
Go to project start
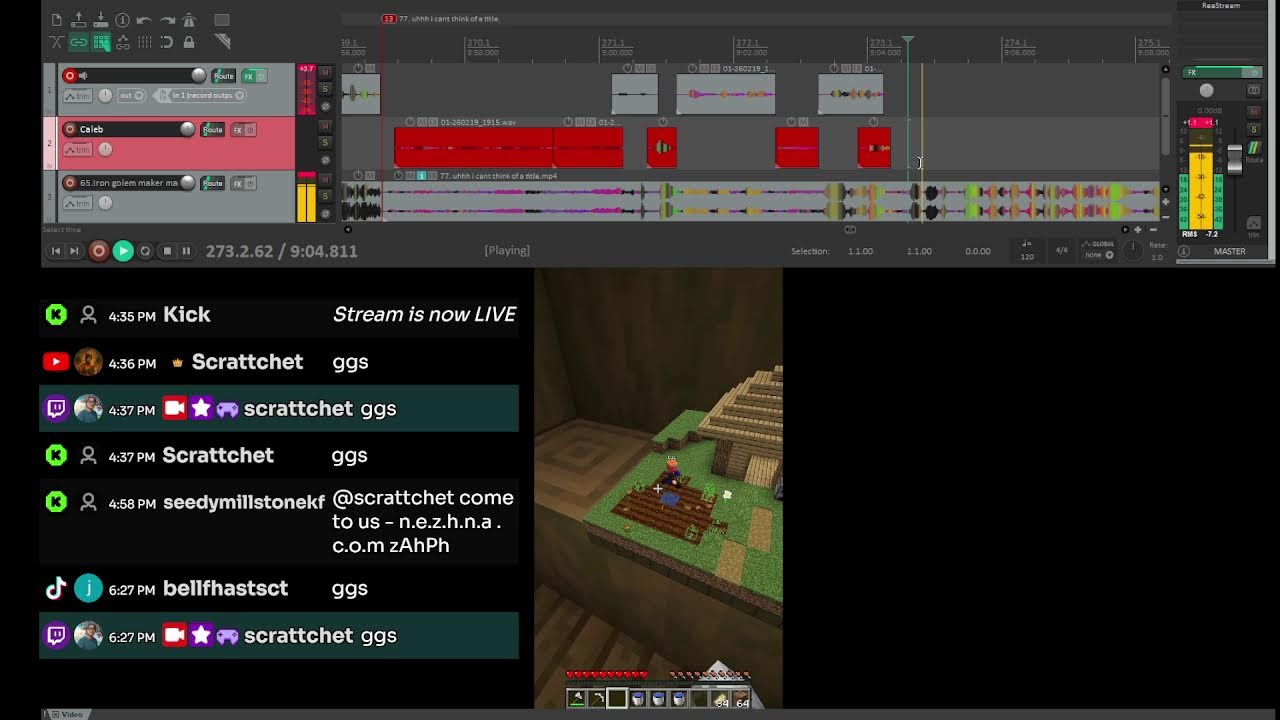pyautogui.click(x=56, y=251)
